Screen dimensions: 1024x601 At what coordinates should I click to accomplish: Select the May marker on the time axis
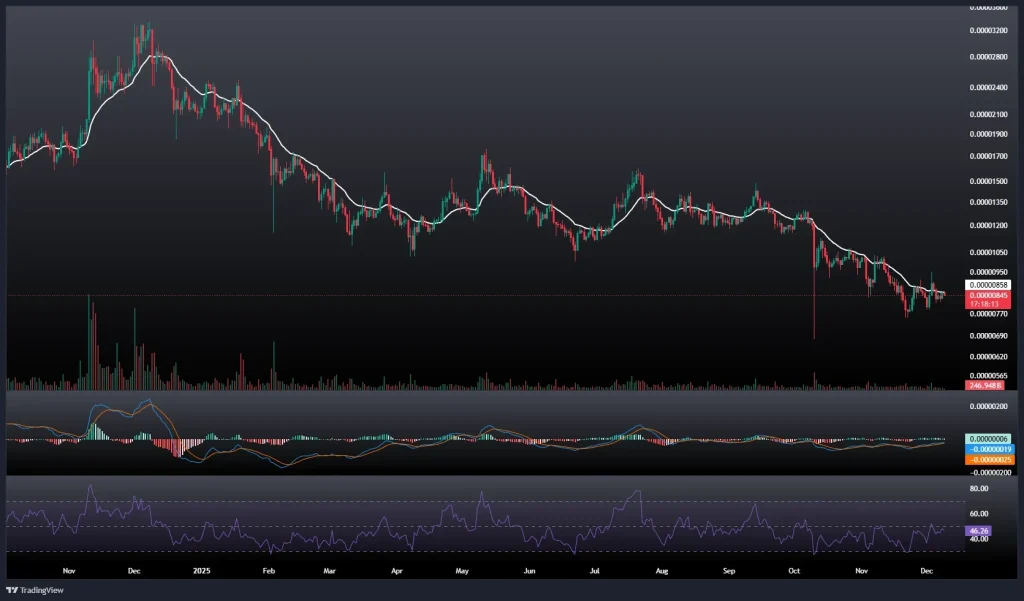coord(461,571)
